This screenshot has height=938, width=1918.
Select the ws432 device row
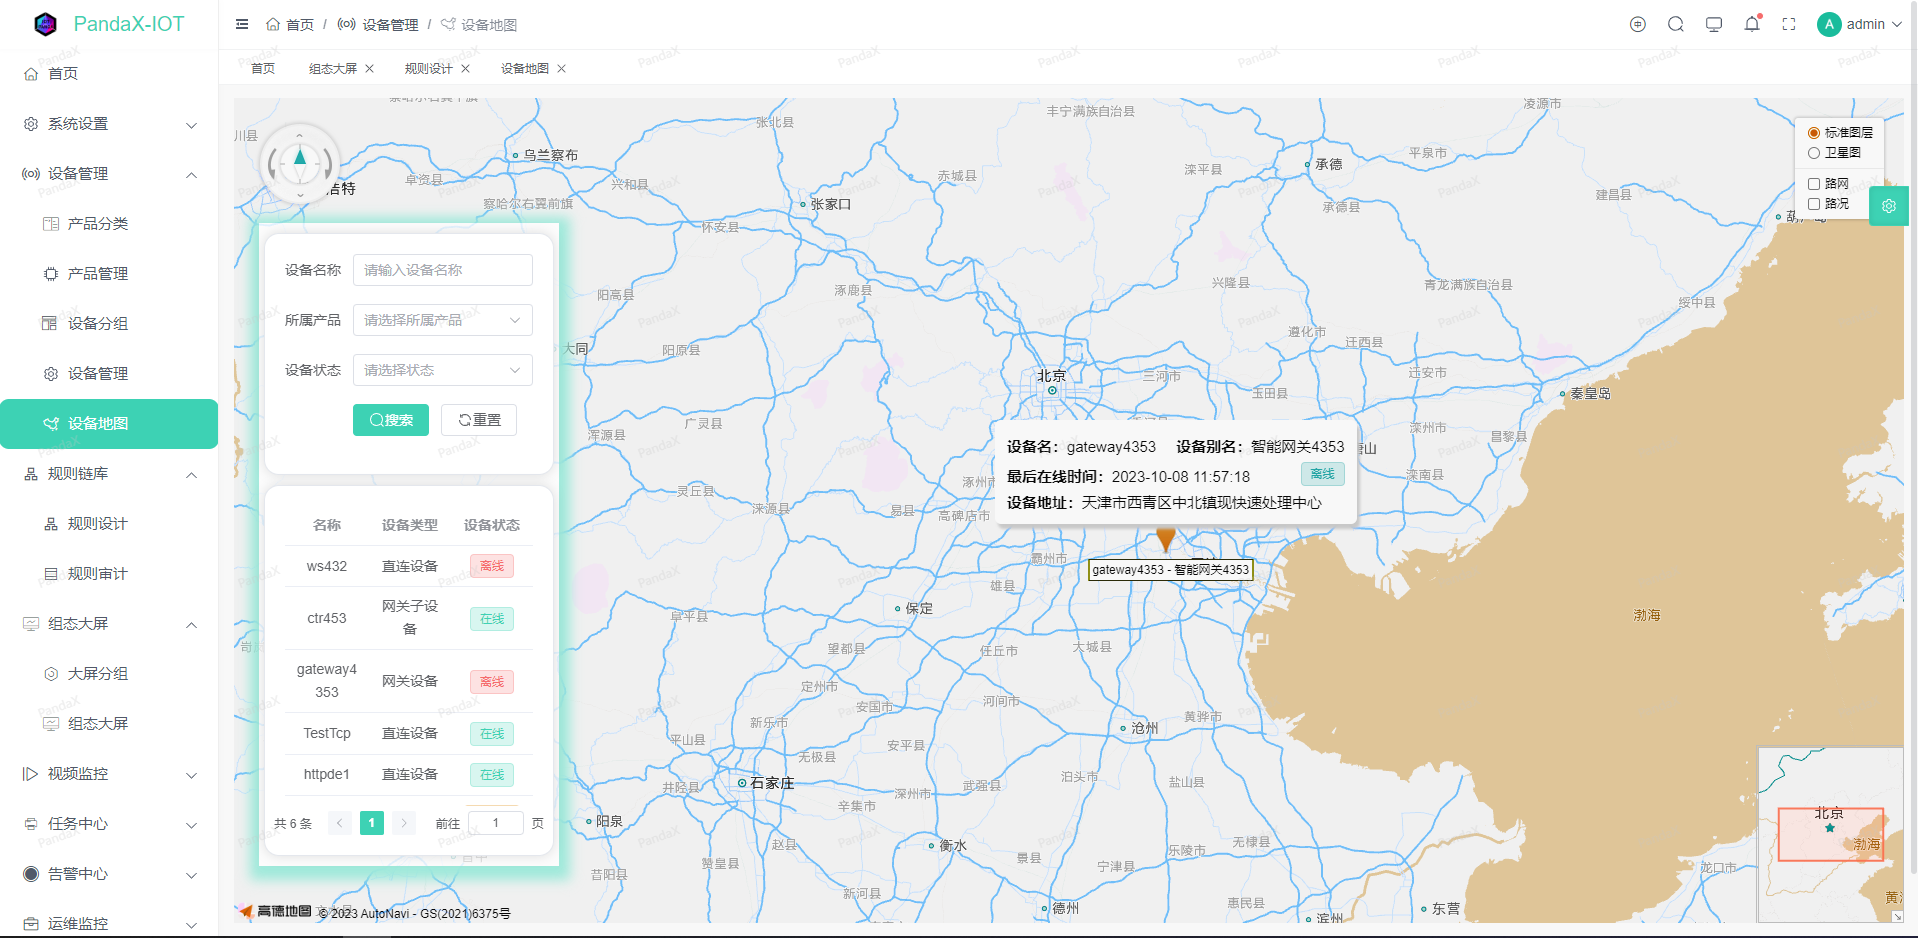(x=409, y=566)
